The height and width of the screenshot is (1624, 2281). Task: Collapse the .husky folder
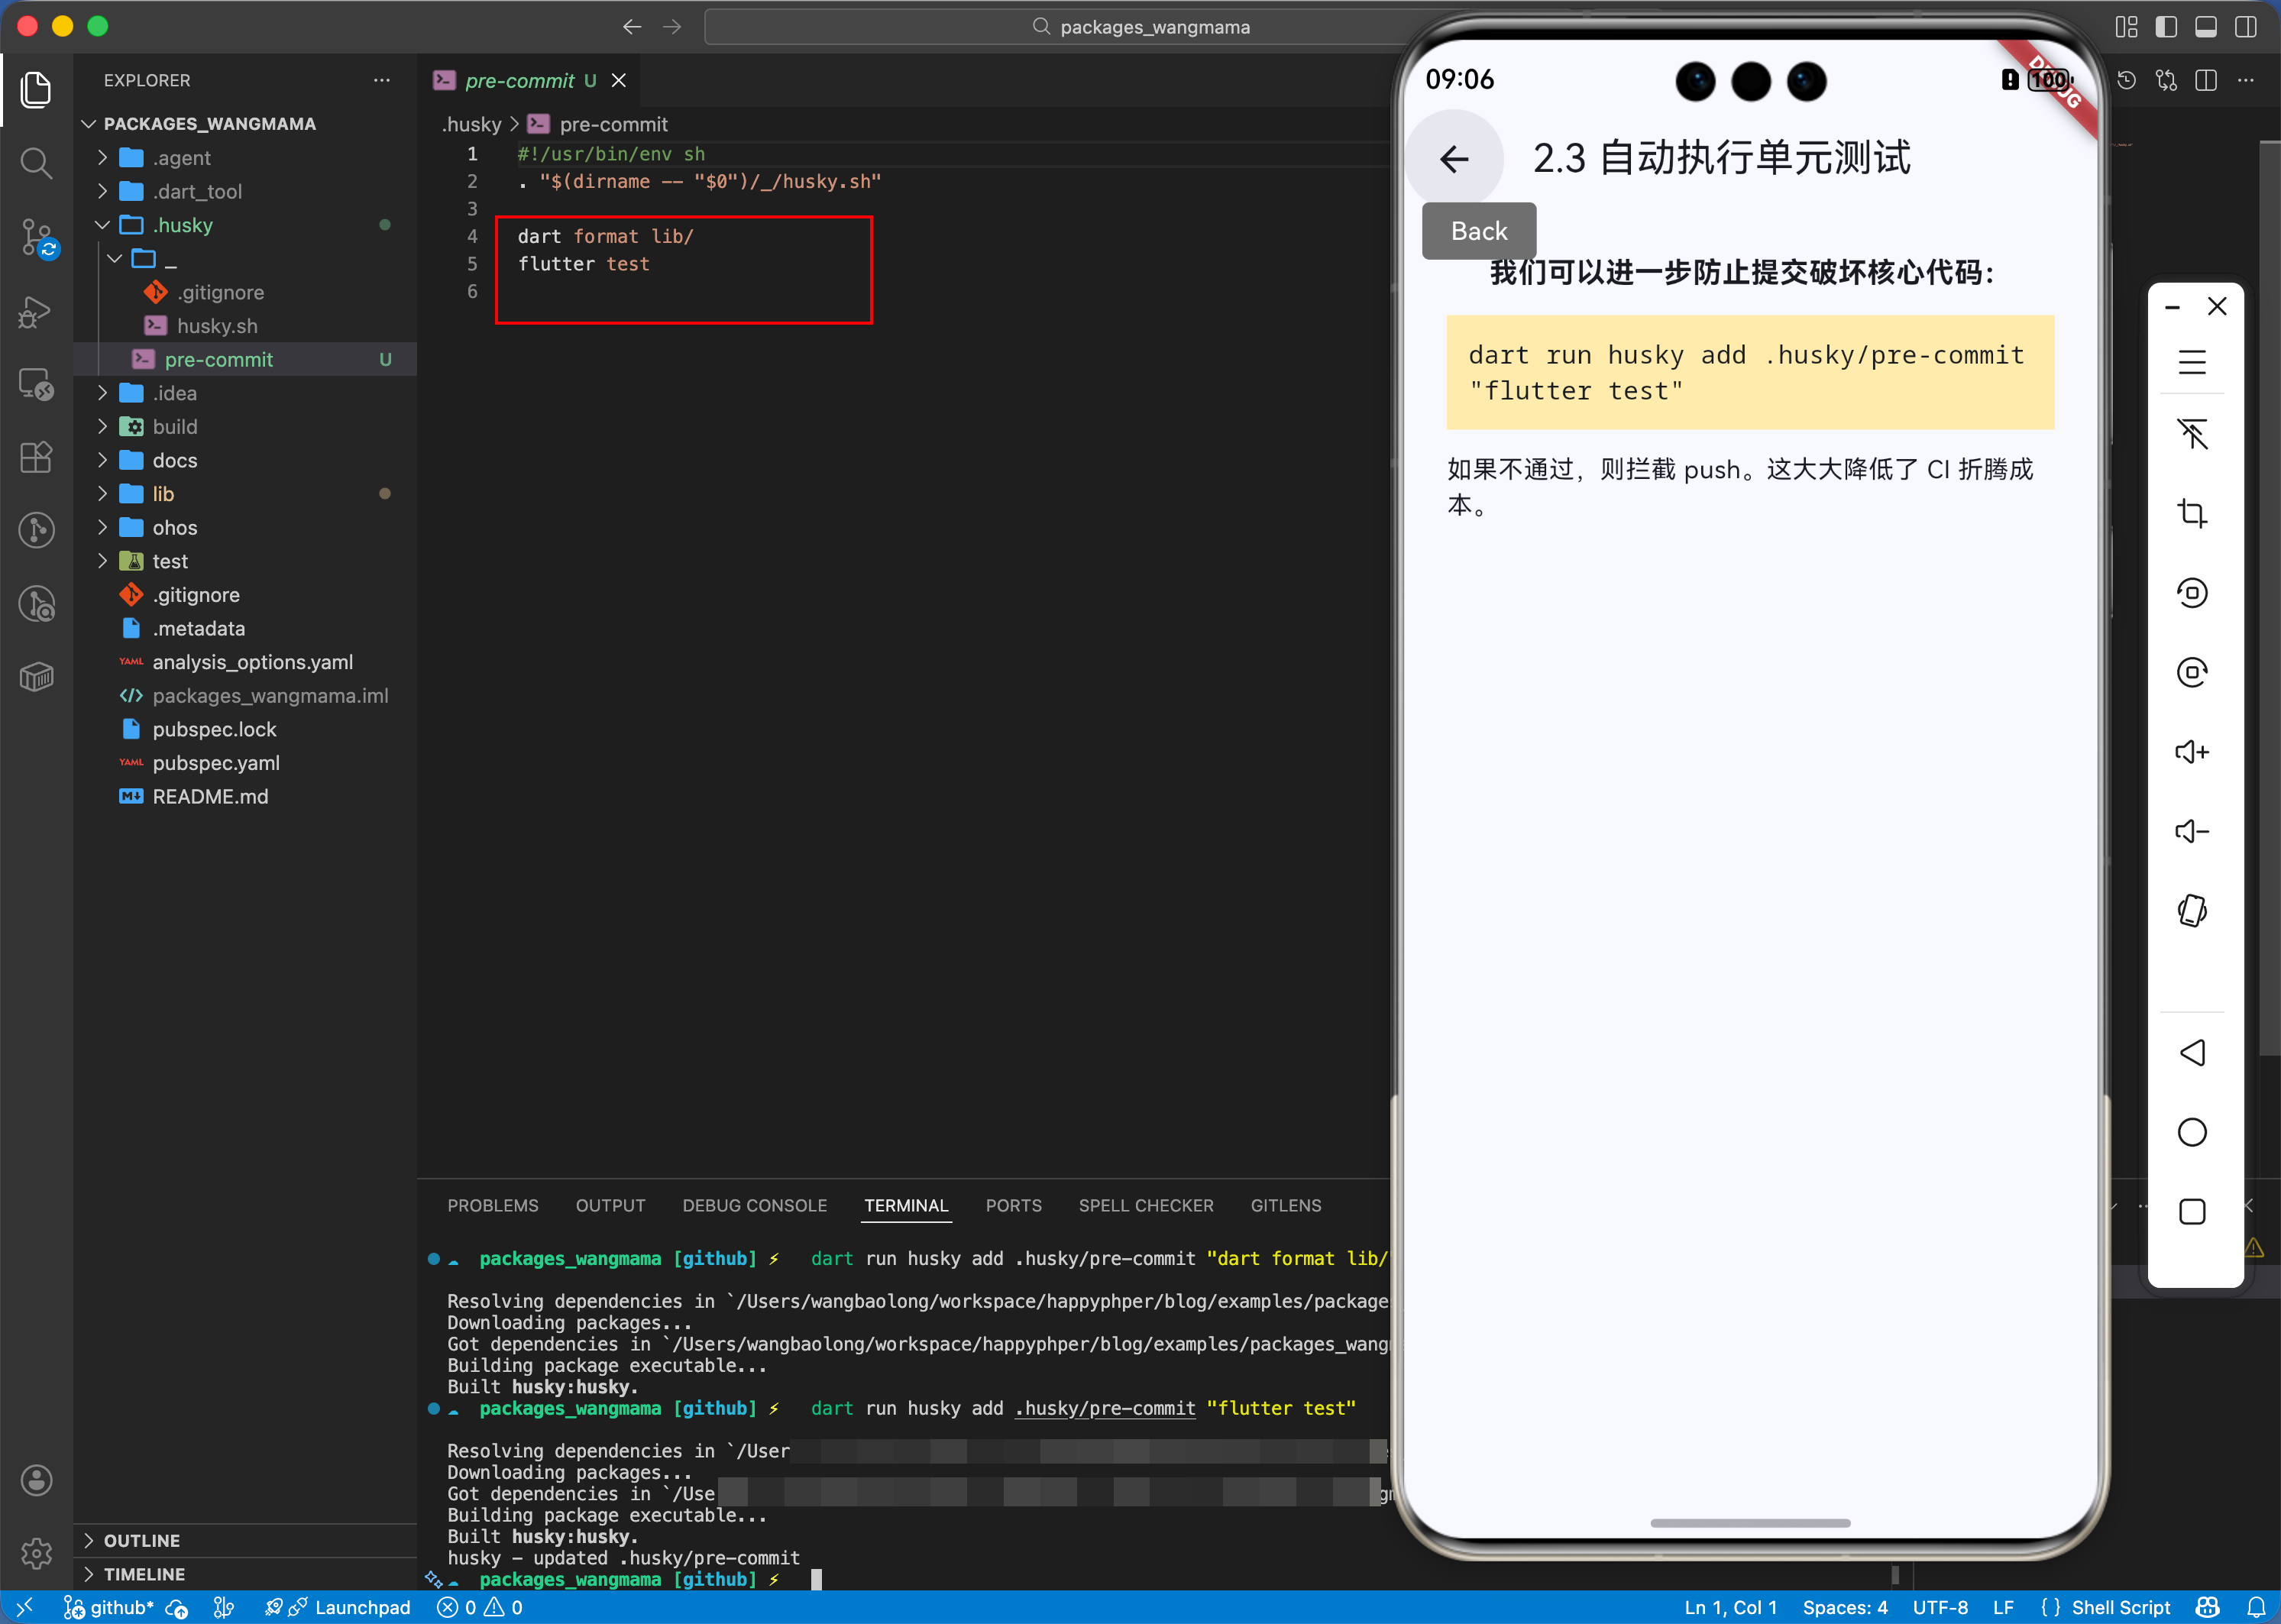(182, 225)
